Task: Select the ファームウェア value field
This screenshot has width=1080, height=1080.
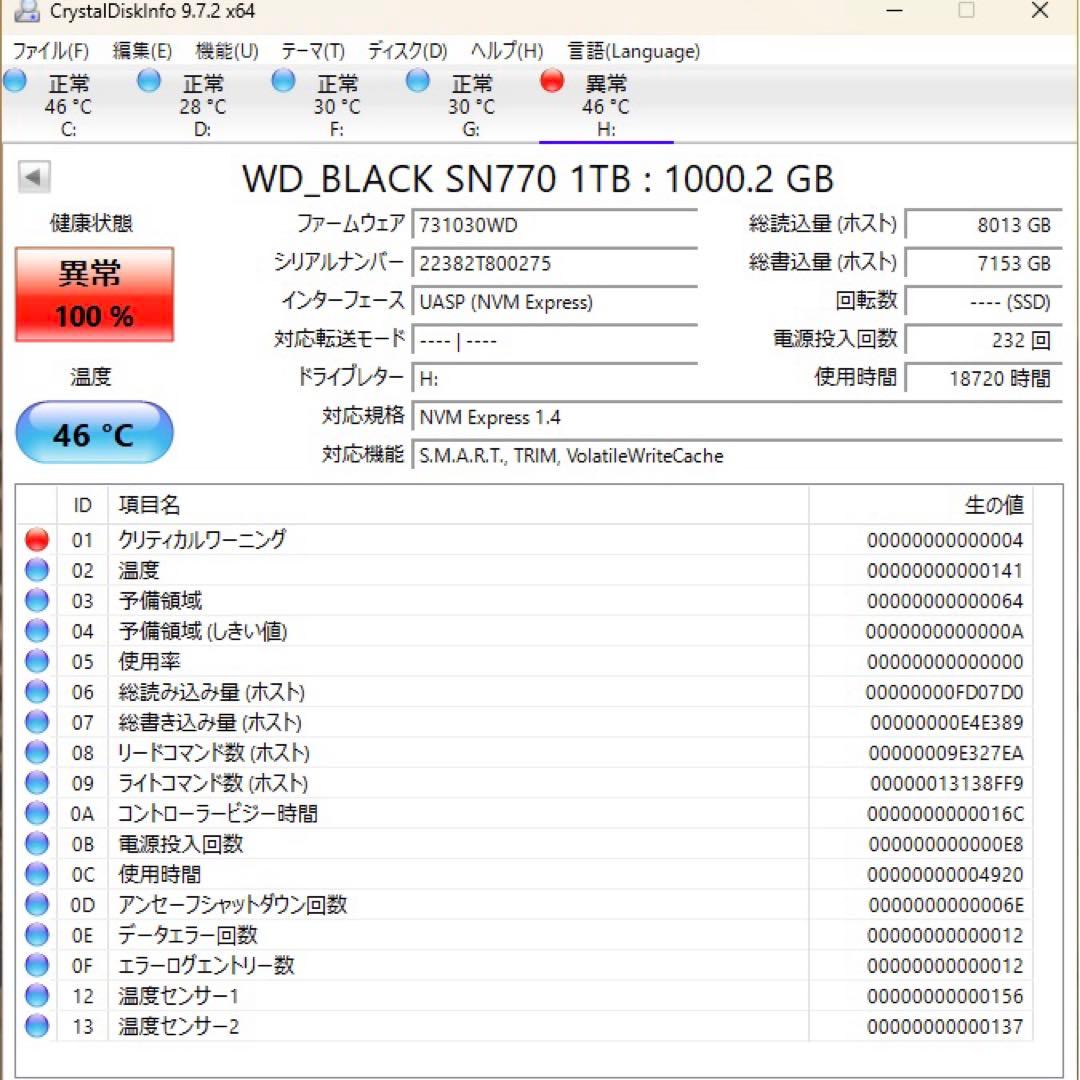Action: tap(555, 224)
